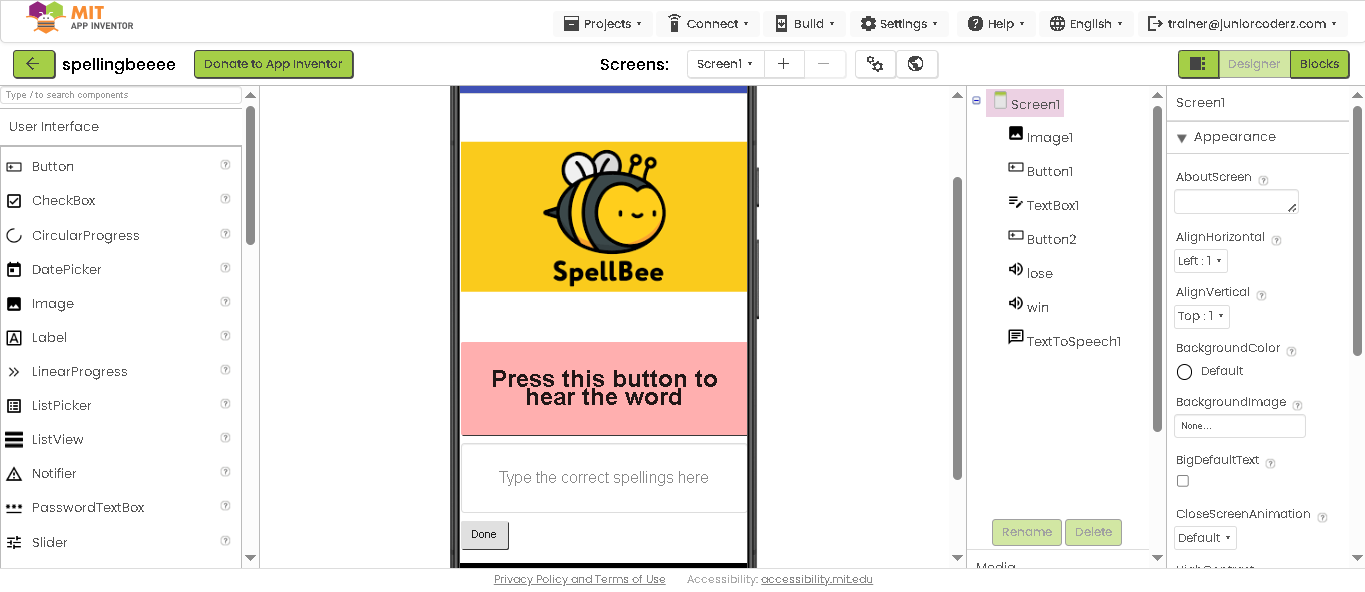
Task: Click the spelling textbox in phone preview
Action: (604, 478)
